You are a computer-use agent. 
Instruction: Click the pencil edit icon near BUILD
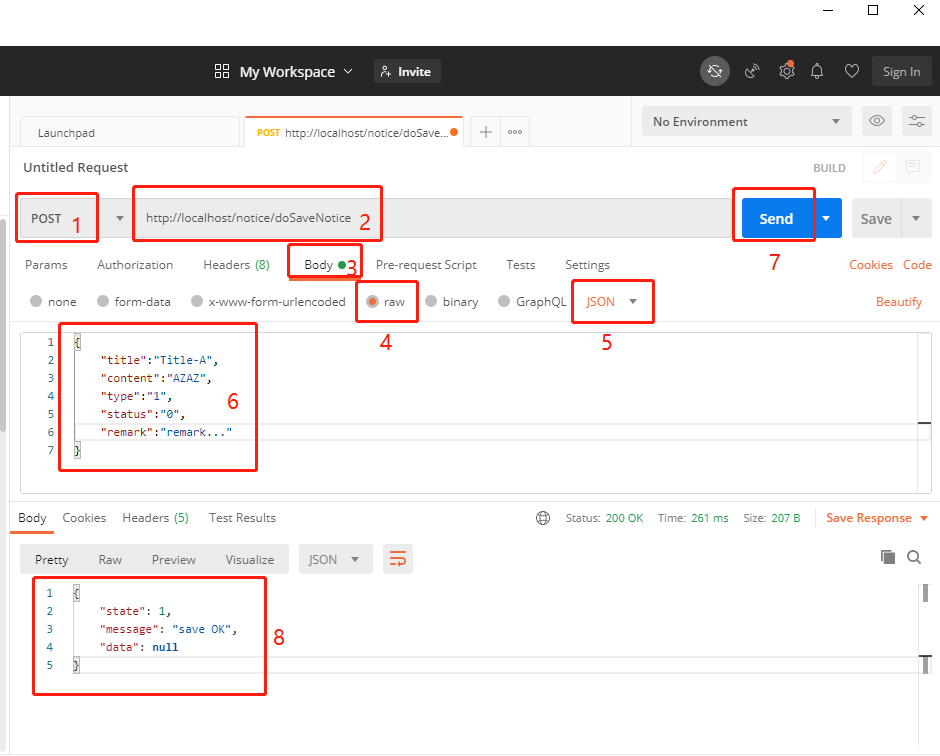pos(879,167)
